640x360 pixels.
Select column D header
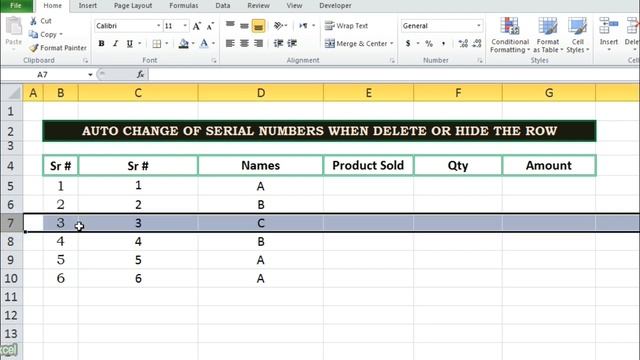click(260, 93)
